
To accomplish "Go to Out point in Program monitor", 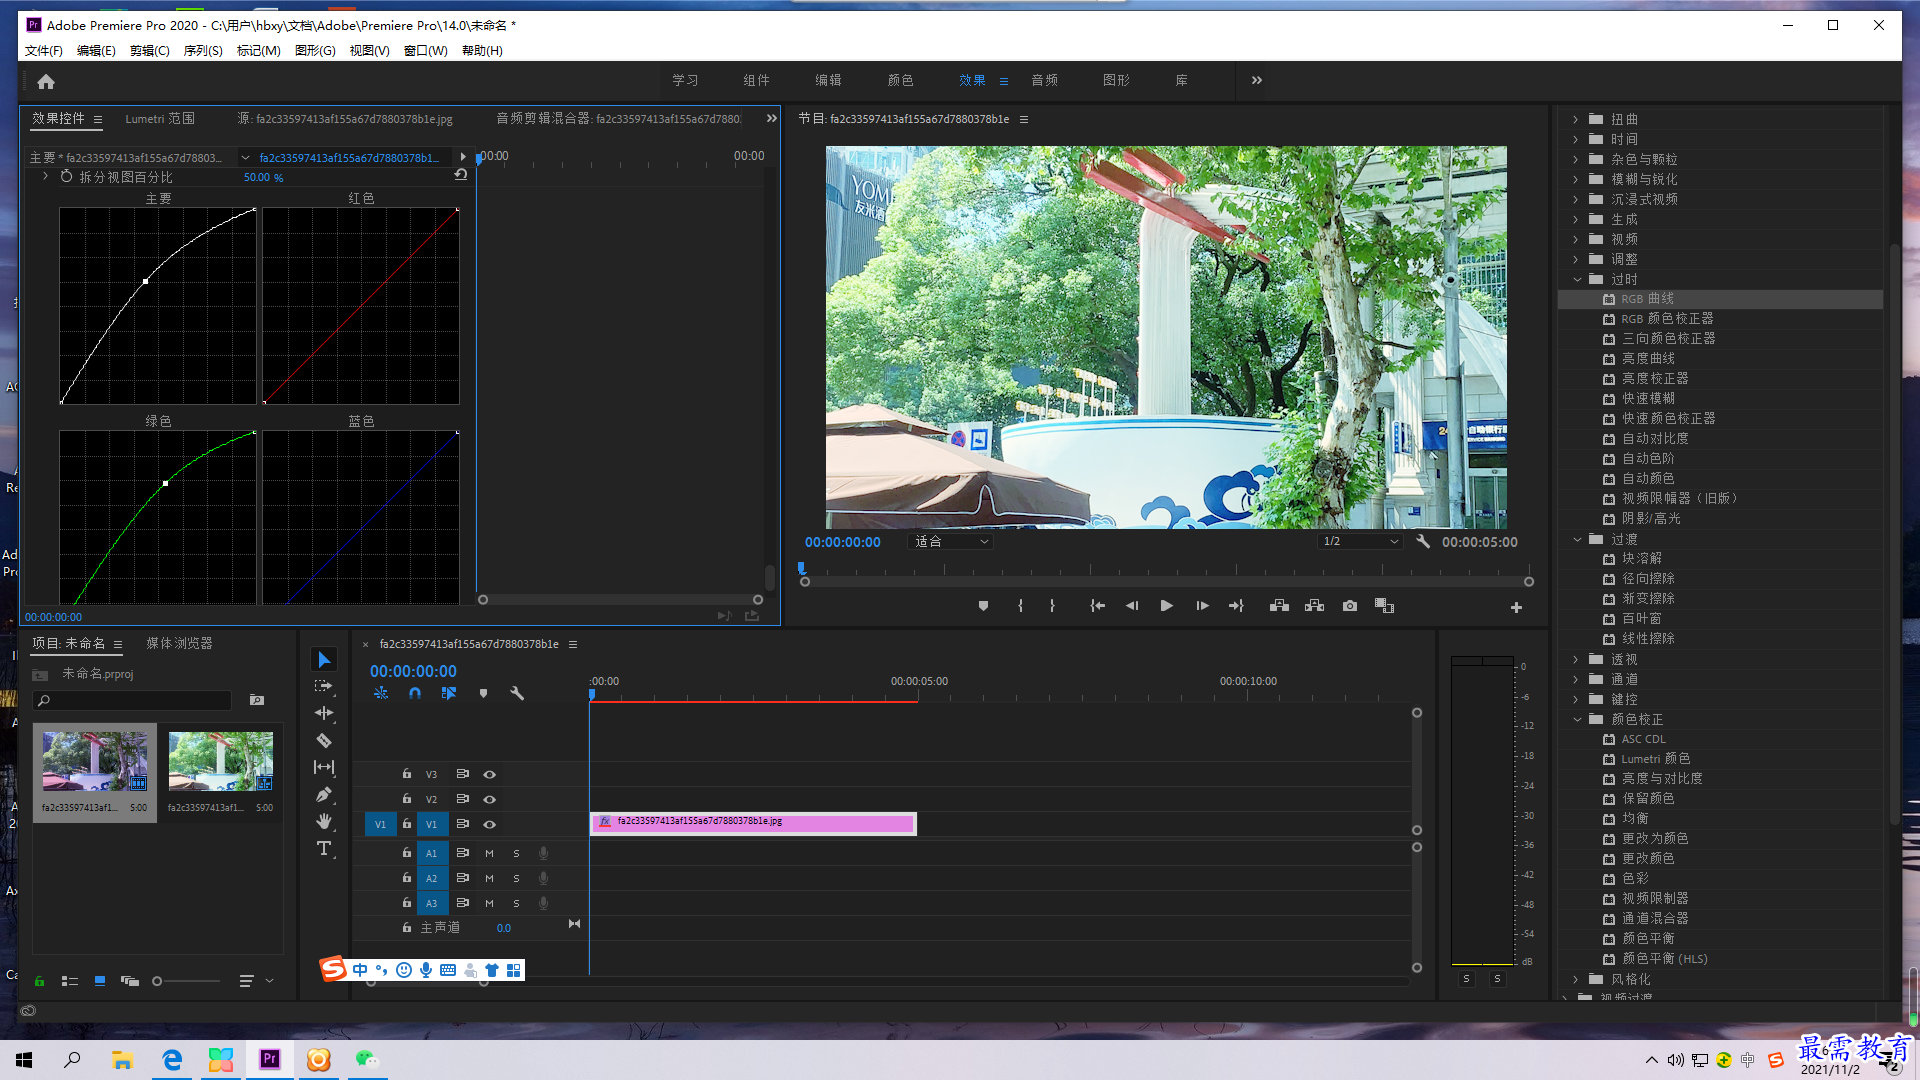I will [x=1237, y=606].
